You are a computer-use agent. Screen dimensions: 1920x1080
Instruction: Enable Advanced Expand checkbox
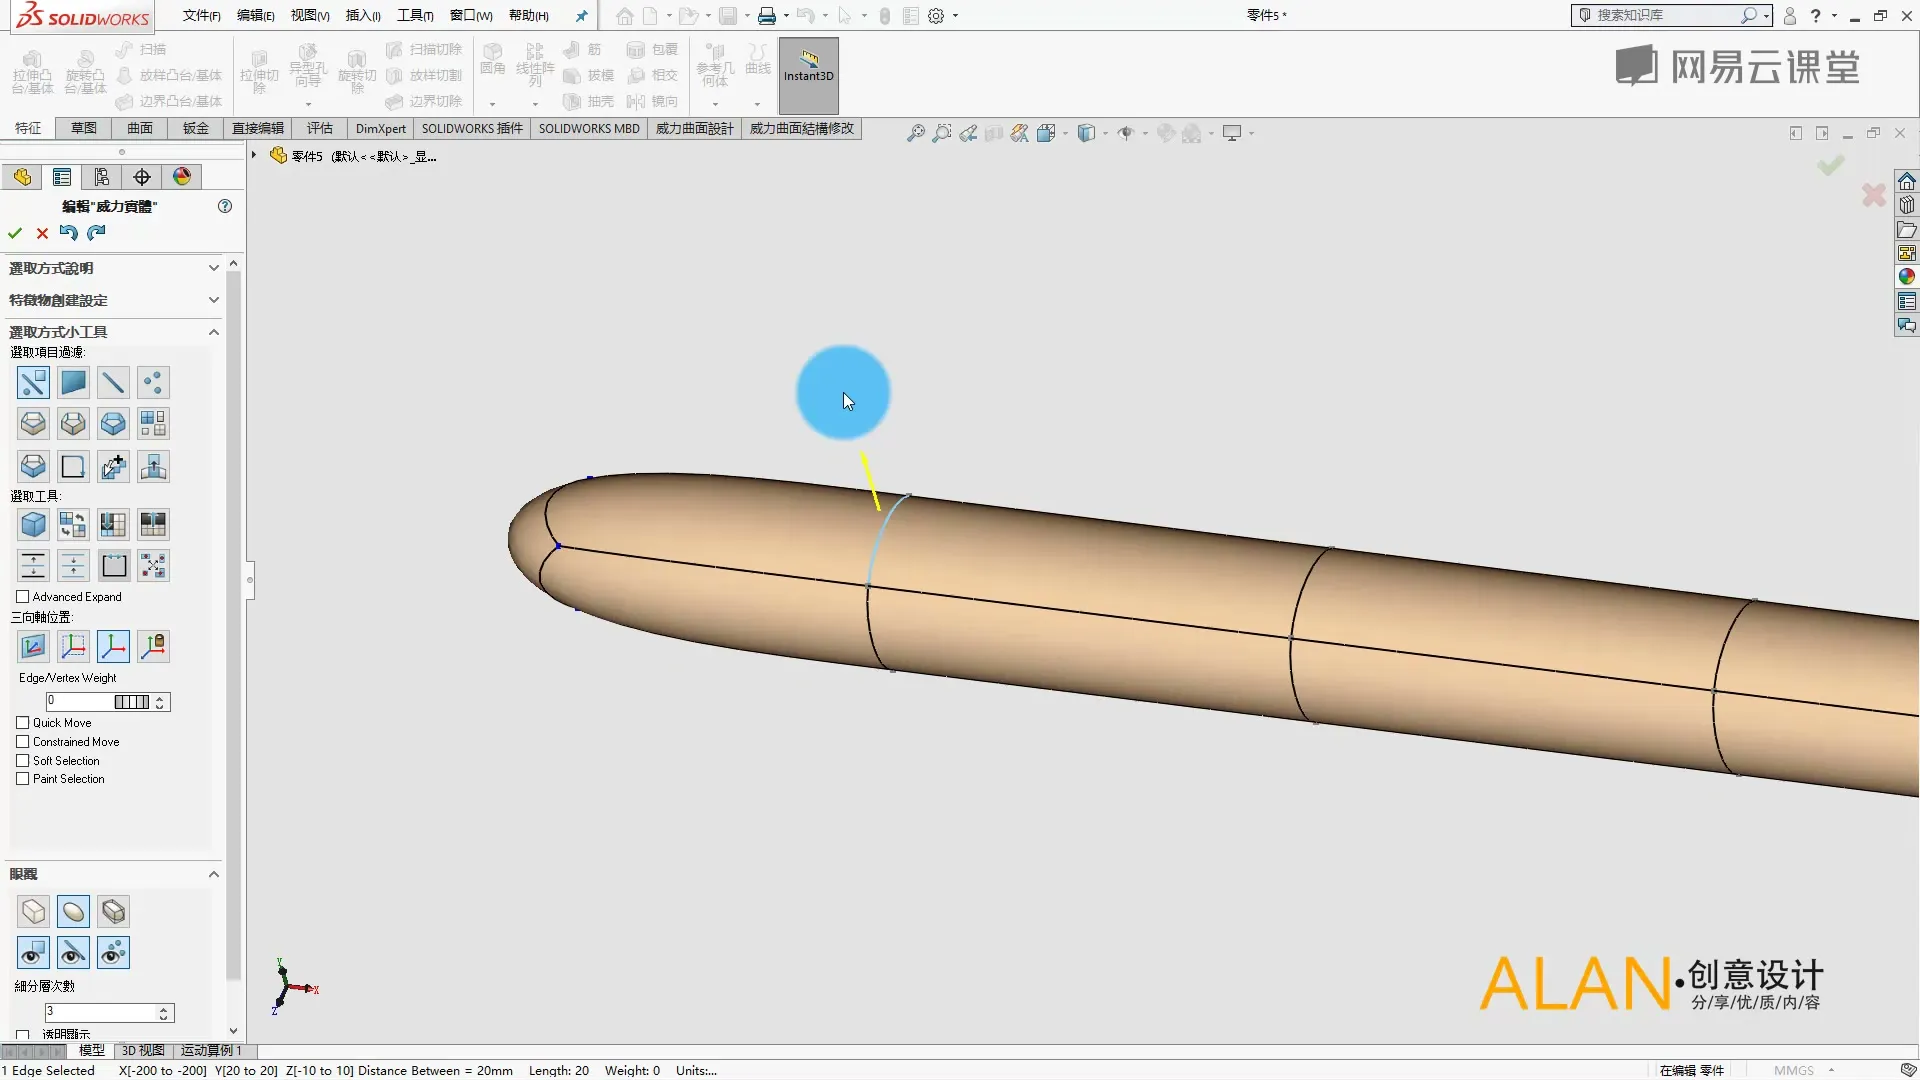[x=23, y=597]
